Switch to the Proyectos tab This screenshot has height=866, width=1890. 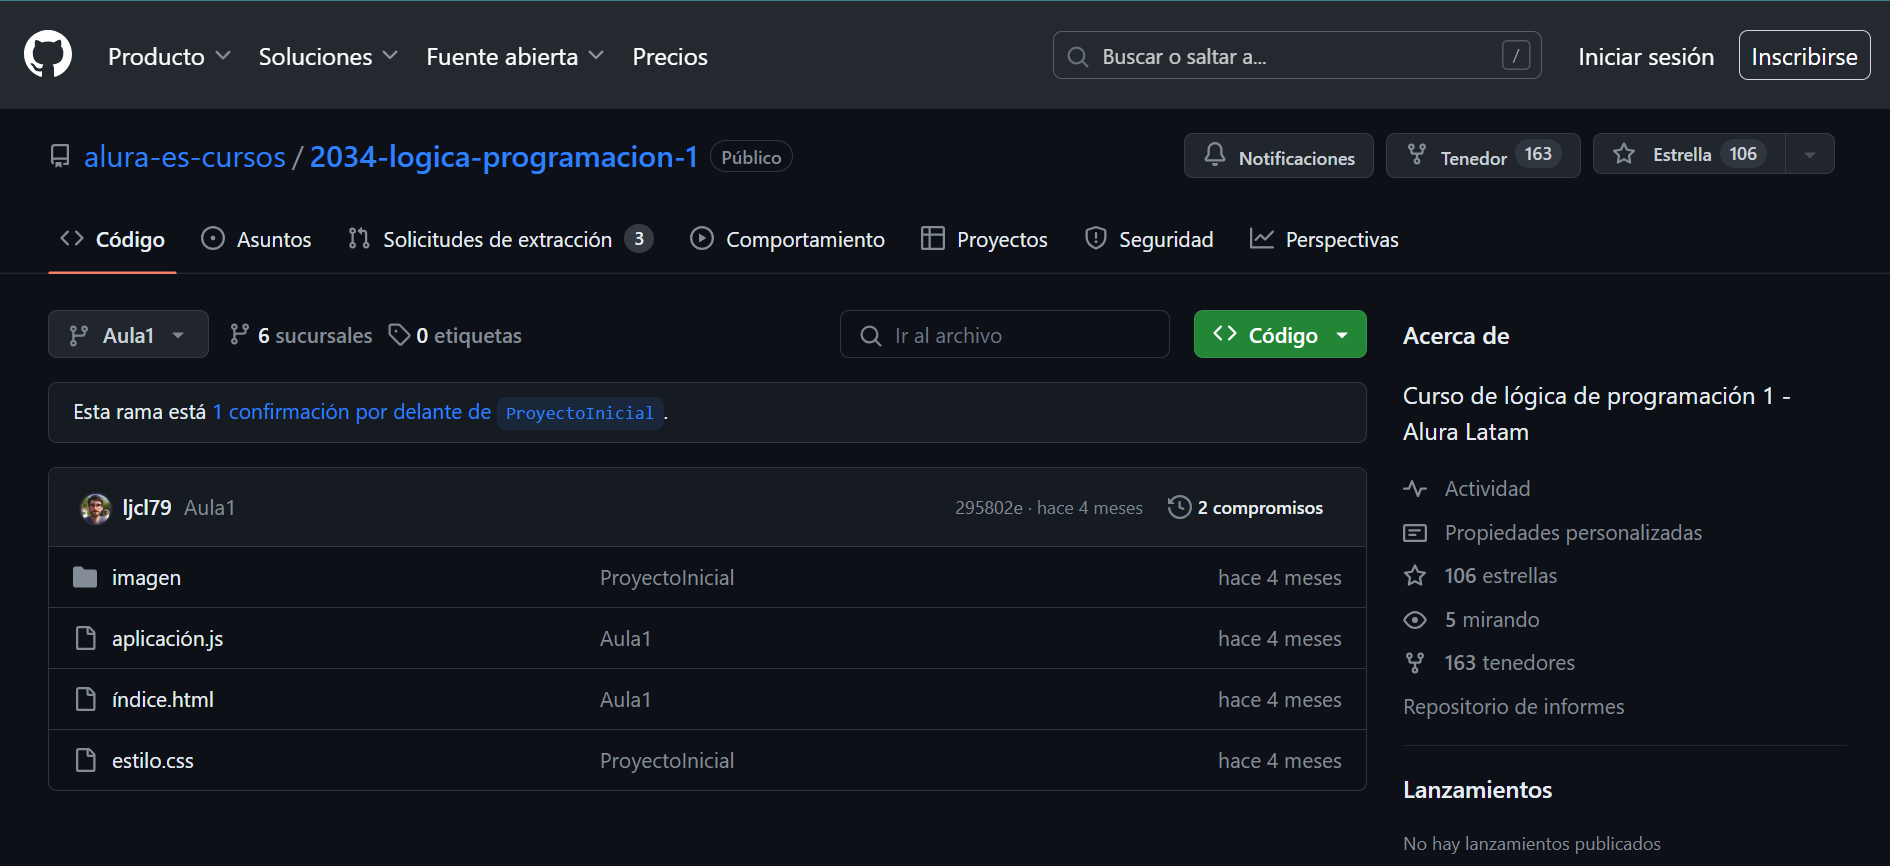(x=984, y=239)
